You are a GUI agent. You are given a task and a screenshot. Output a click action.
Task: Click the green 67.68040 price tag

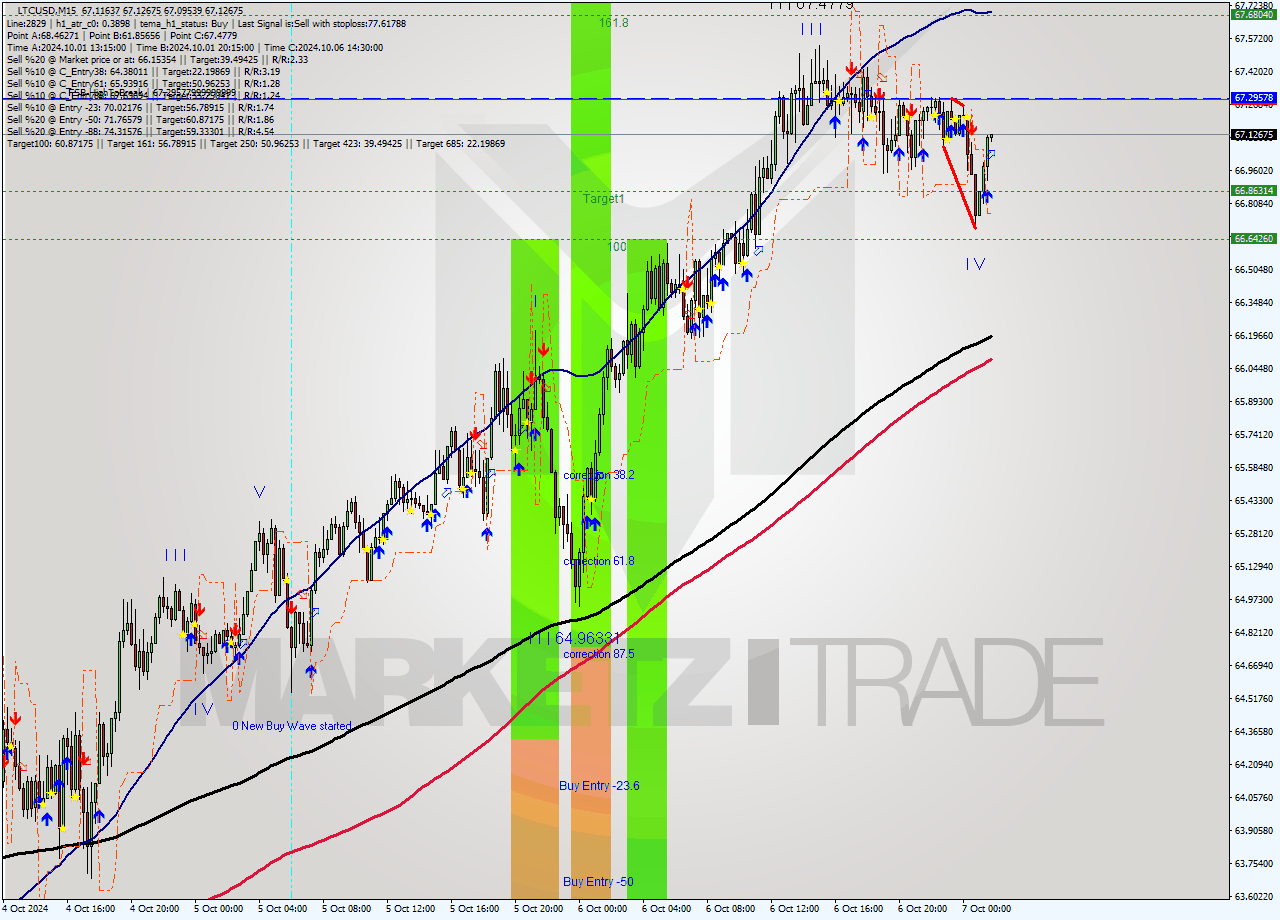(1253, 15)
